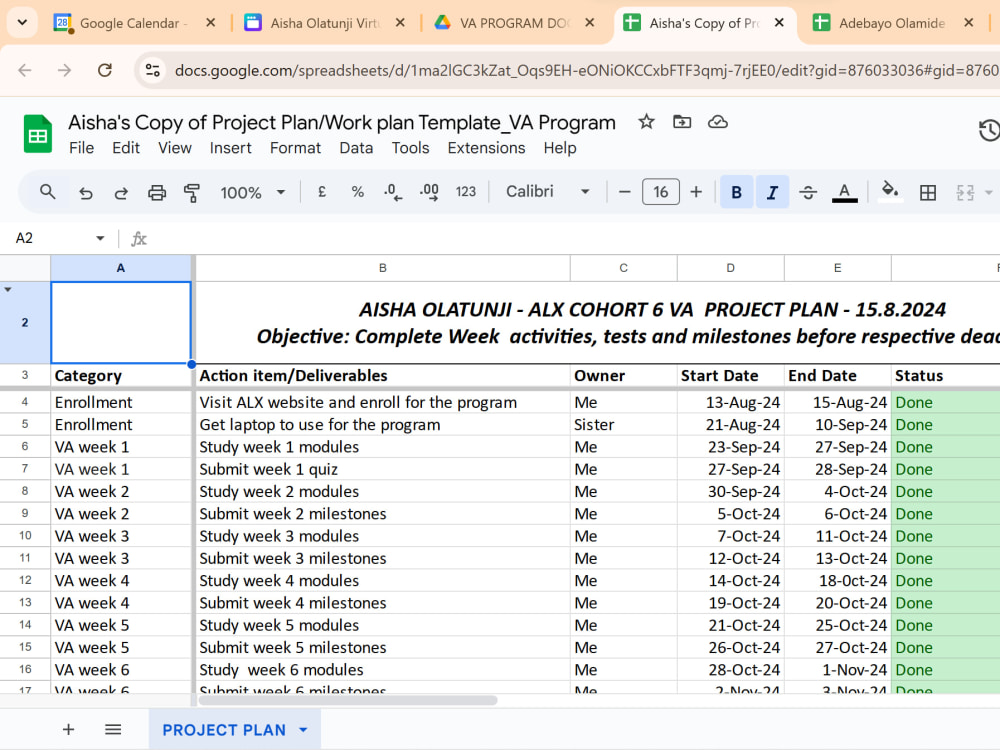Increase font size with plus
The width and height of the screenshot is (1000, 750).
[696, 192]
